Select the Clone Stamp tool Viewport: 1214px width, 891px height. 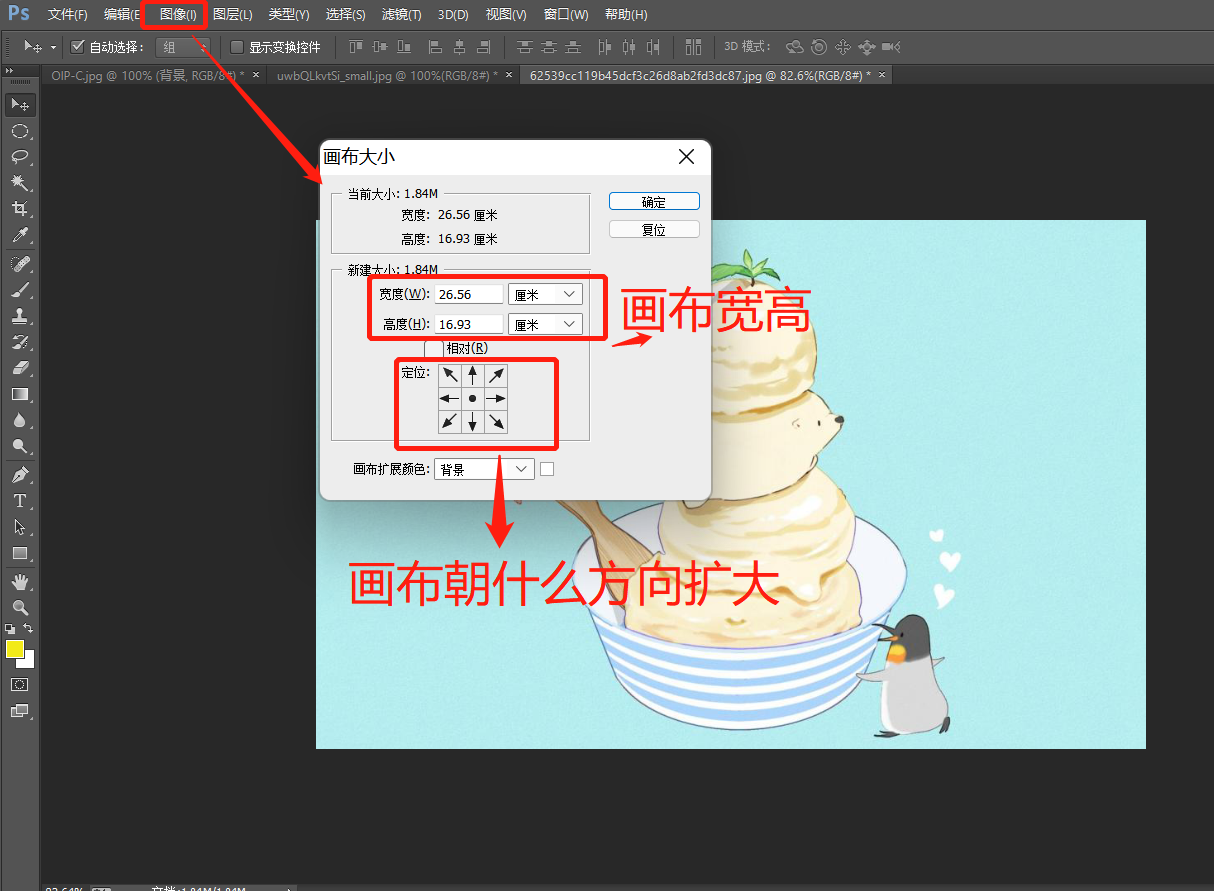point(20,316)
